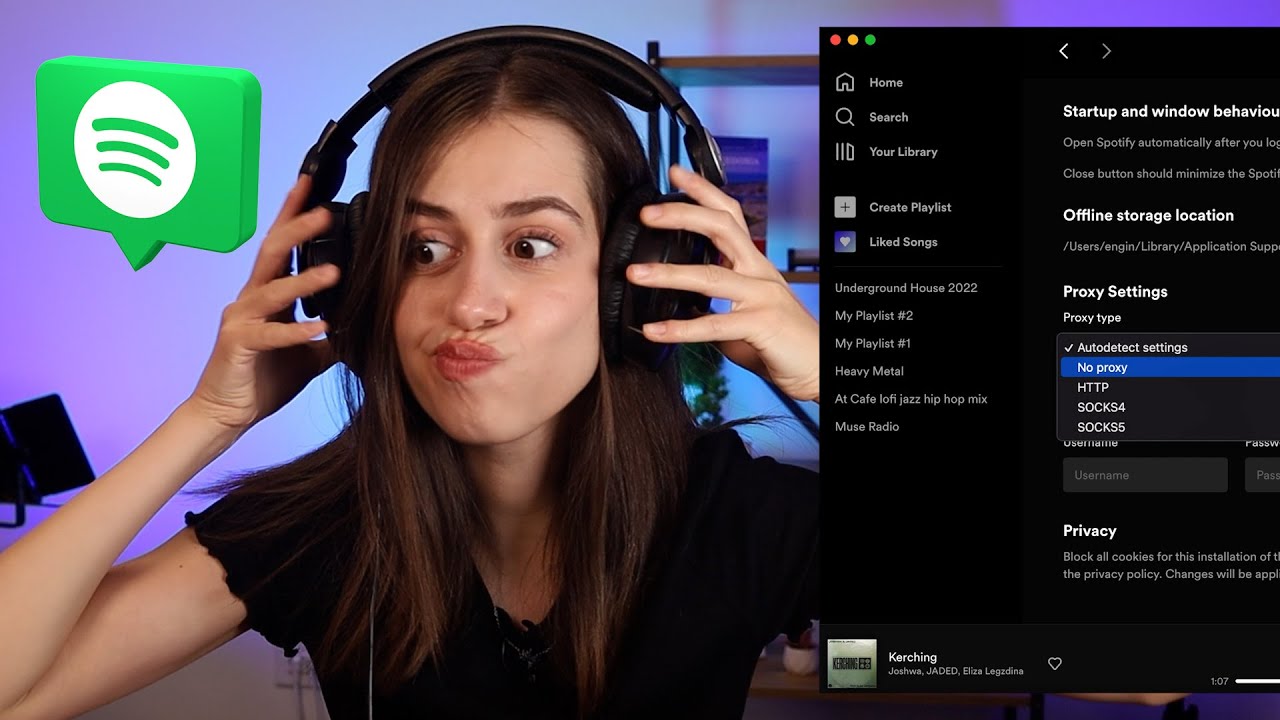
Task: Click the 1:07 elapsed time
Action: 1219,681
